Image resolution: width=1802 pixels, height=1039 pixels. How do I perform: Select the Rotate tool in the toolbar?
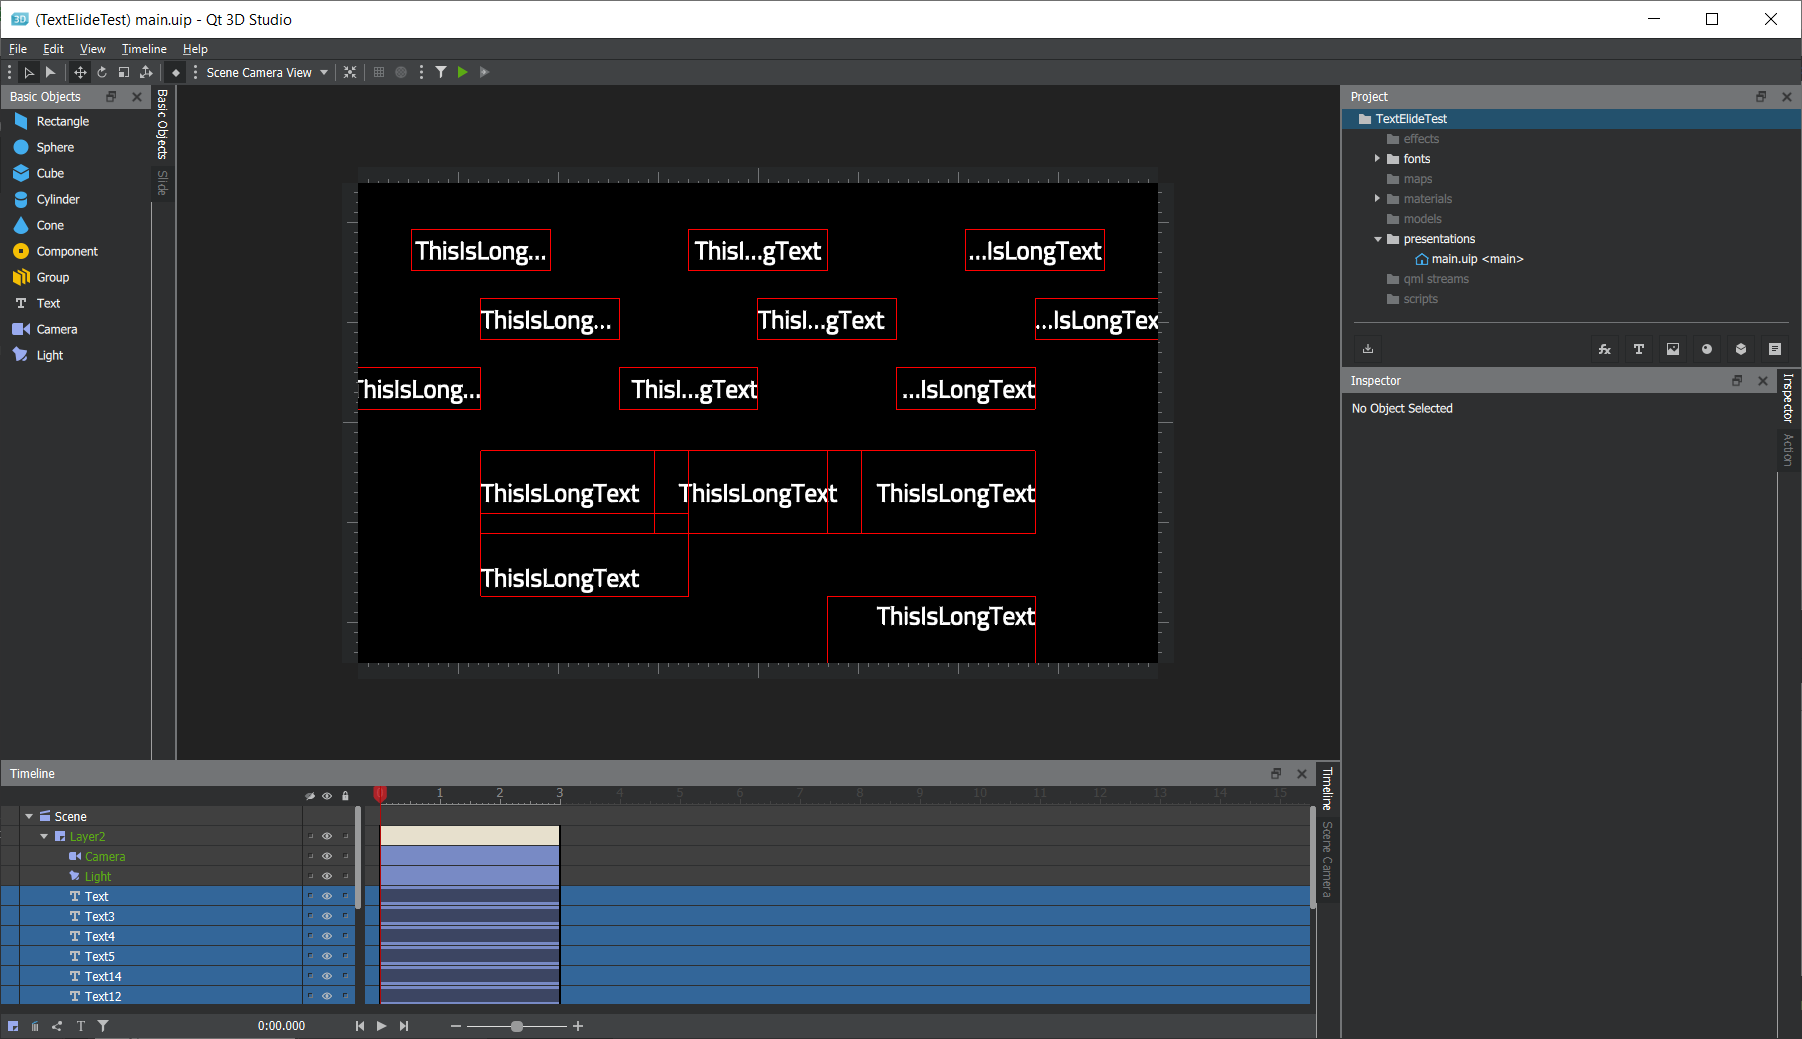(102, 72)
